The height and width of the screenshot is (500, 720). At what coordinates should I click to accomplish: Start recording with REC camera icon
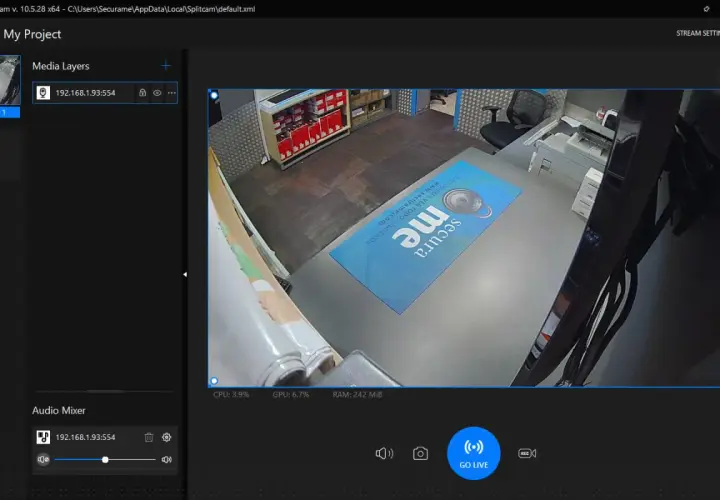tap(527, 454)
